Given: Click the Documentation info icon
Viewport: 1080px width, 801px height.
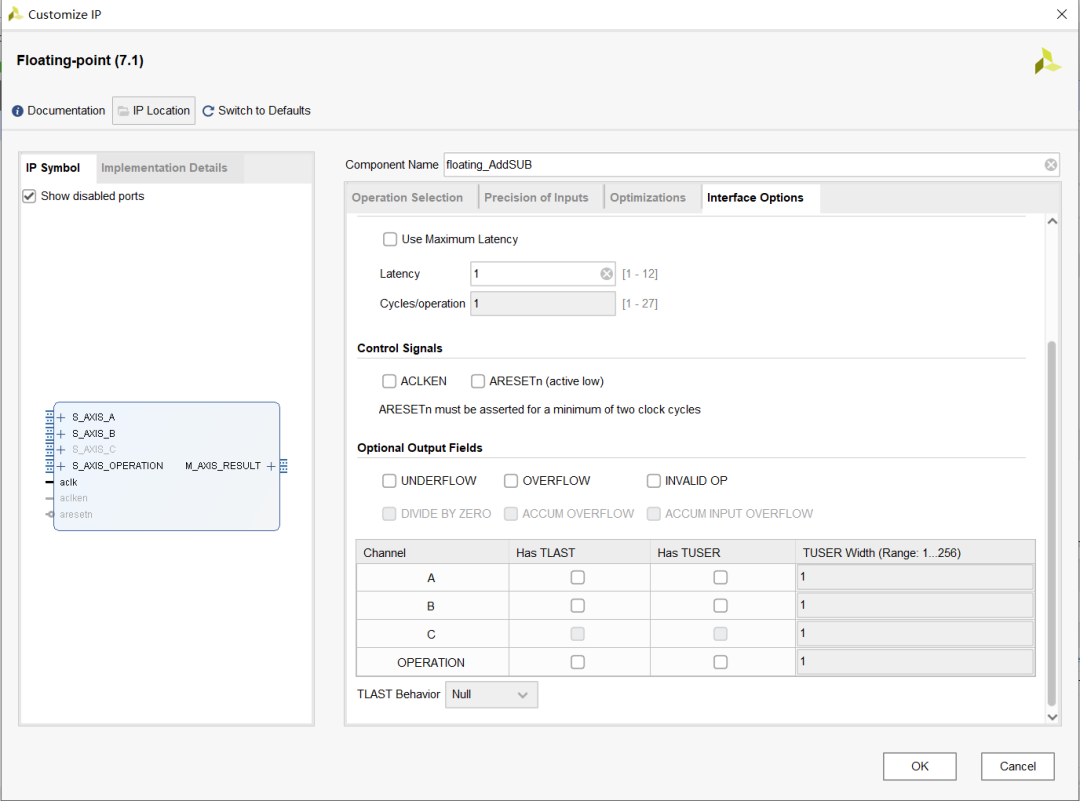Looking at the screenshot, I should 18,111.
